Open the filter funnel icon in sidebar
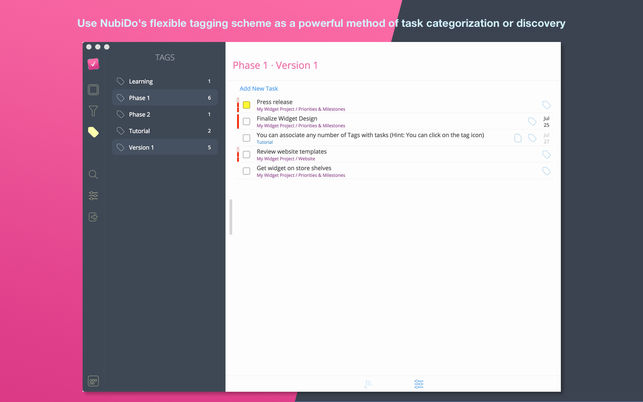 click(93, 111)
